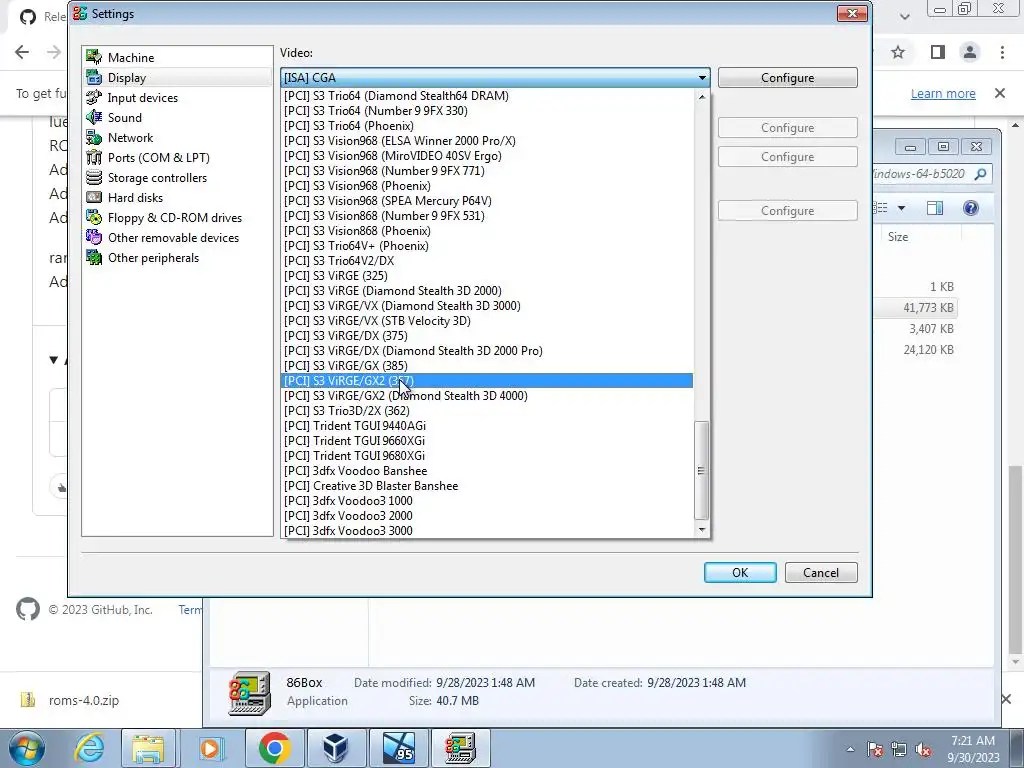Pick [PCI] 3dfx Voodoo Banshee
The height and width of the screenshot is (768, 1024).
(x=487, y=472)
